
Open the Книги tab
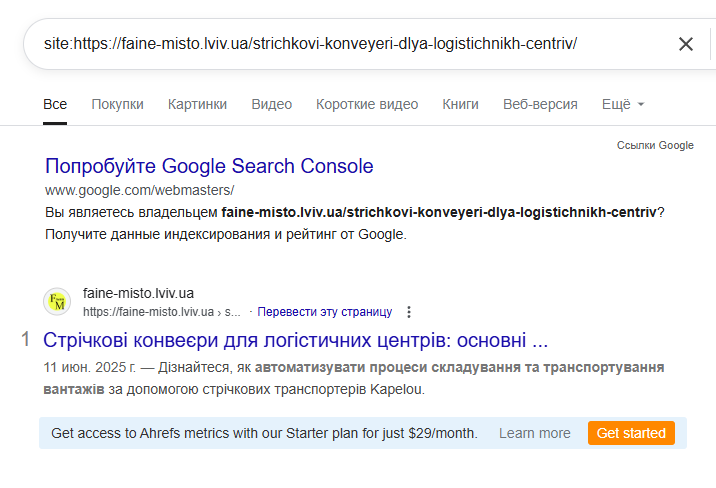tap(460, 105)
